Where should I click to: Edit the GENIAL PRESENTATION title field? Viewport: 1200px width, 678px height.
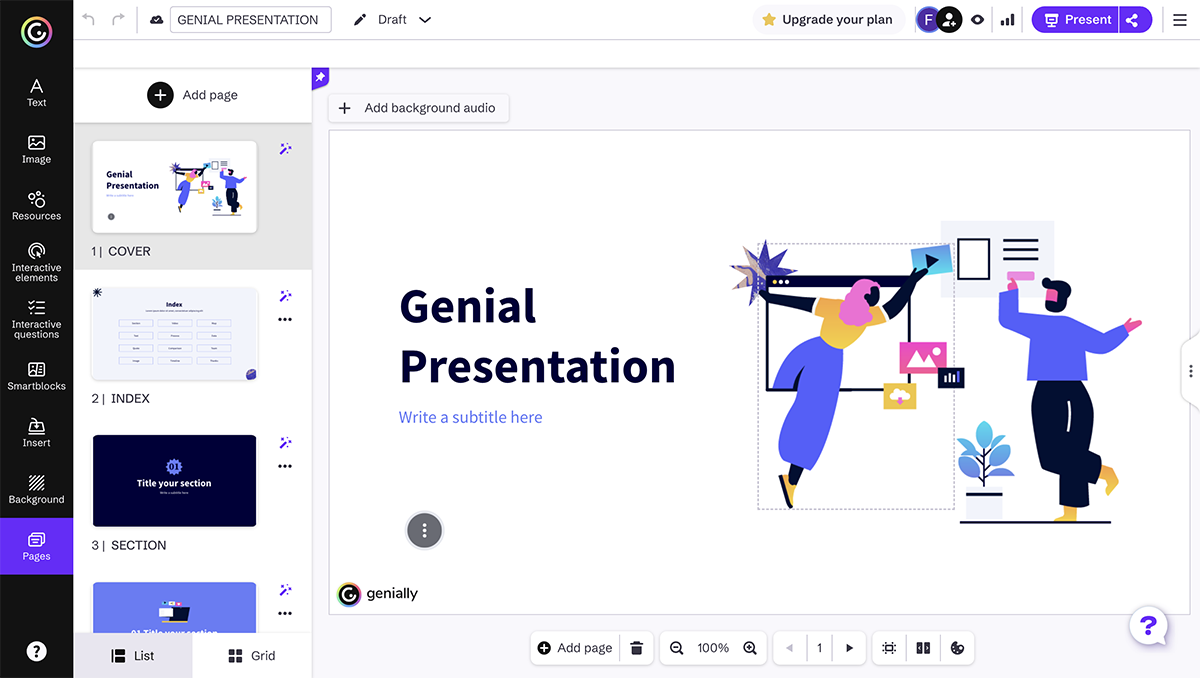coord(251,20)
